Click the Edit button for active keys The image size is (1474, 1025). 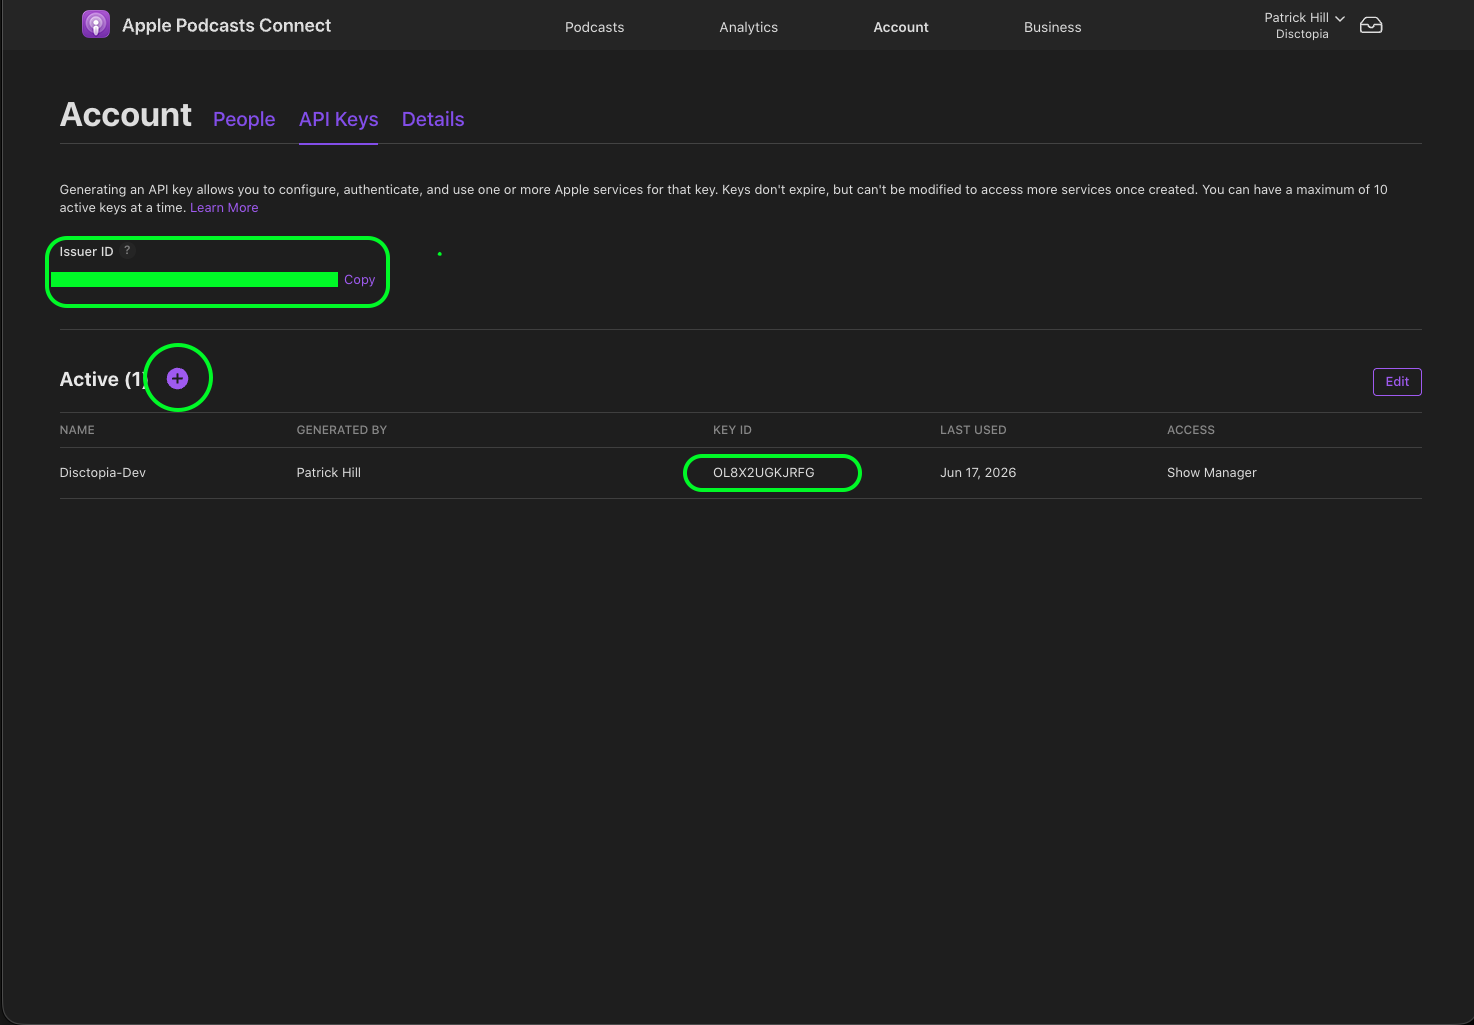click(1397, 381)
